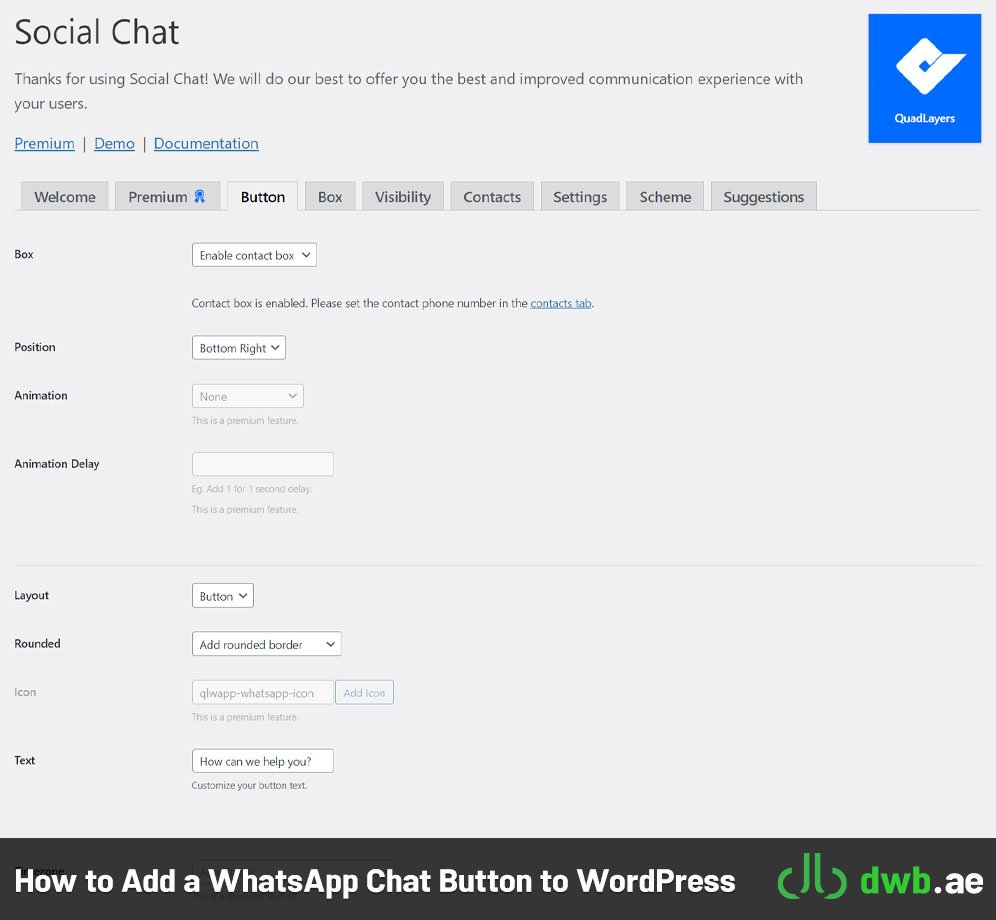The height and width of the screenshot is (920, 996).
Task: Open the Documentation link
Action: 206,144
